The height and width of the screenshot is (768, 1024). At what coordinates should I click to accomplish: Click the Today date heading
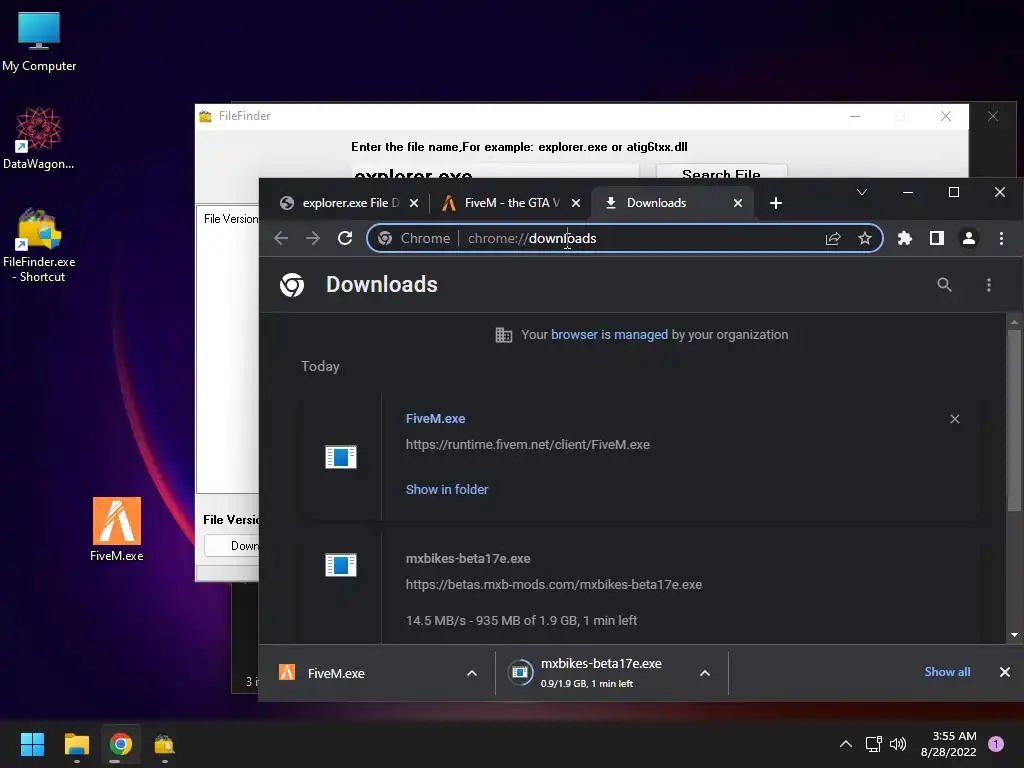320,366
